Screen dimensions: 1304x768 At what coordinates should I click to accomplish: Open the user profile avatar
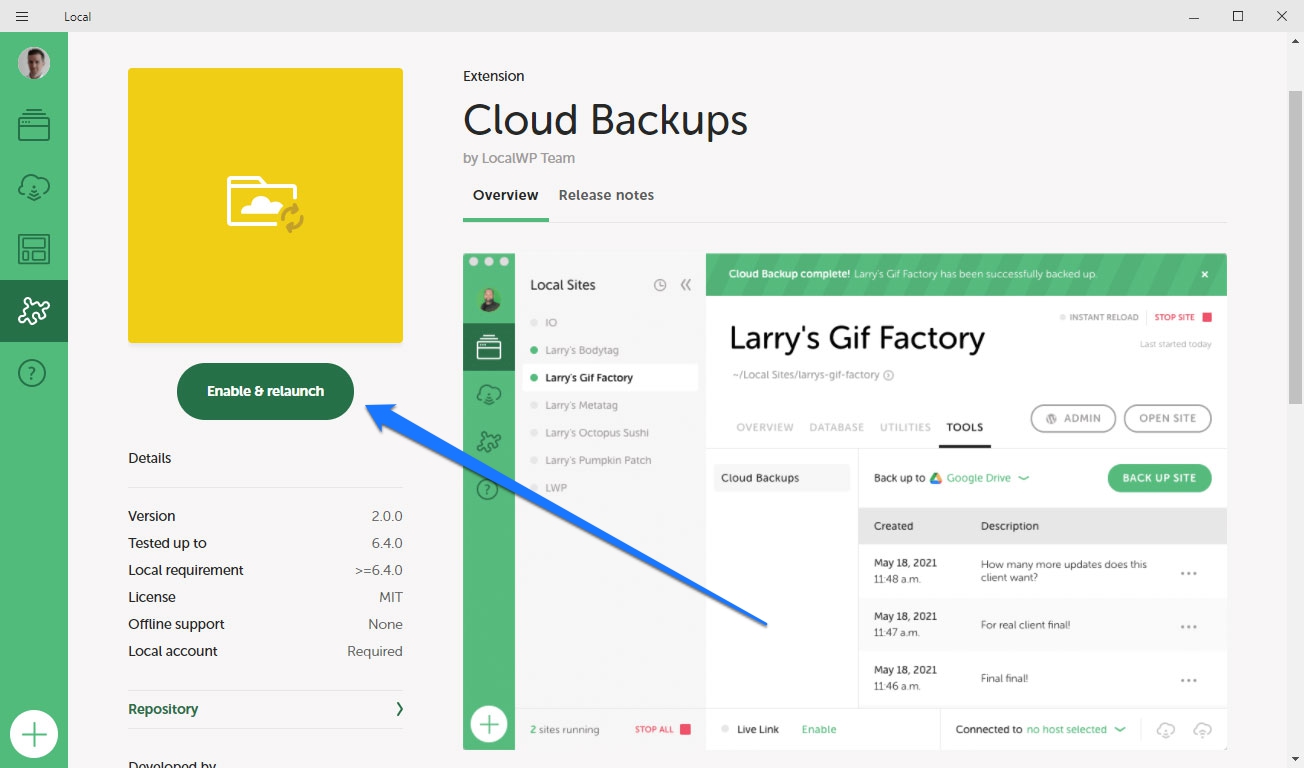34,63
